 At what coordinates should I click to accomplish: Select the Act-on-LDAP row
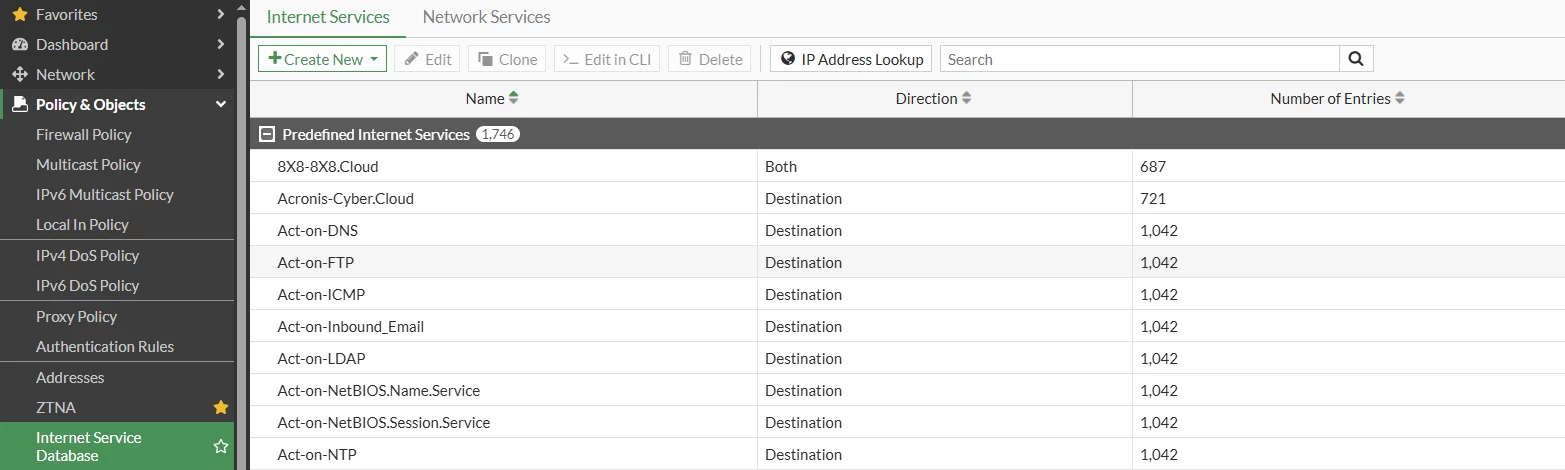point(907,358)
